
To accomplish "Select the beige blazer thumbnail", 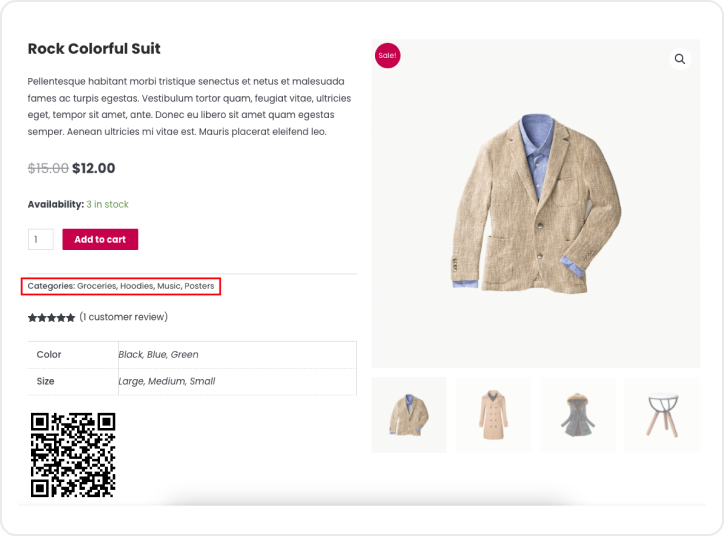I will click(409, 414).
